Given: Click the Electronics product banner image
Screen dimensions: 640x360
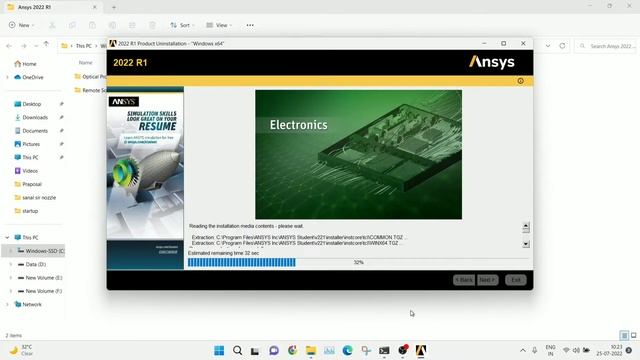Looking at the screenshot, I should point(358,155).
